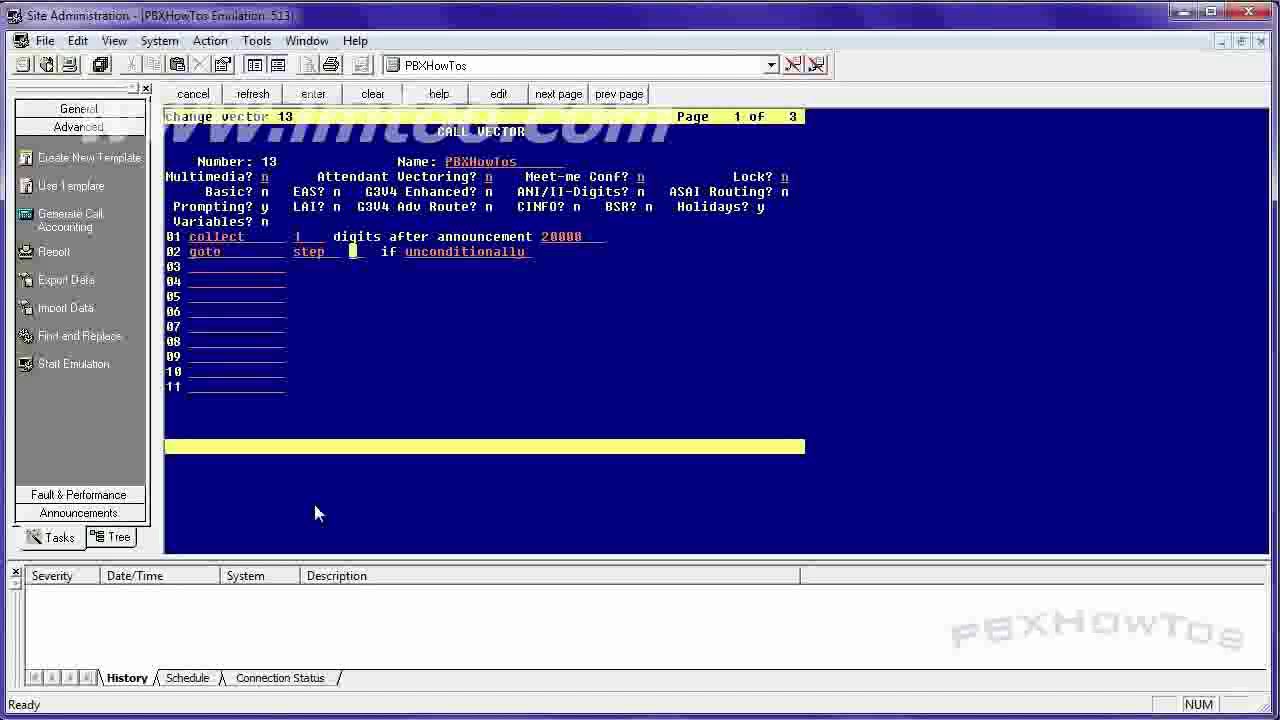1280x720 pixels.
Task: Open the File menu
Action: point(45,41)
